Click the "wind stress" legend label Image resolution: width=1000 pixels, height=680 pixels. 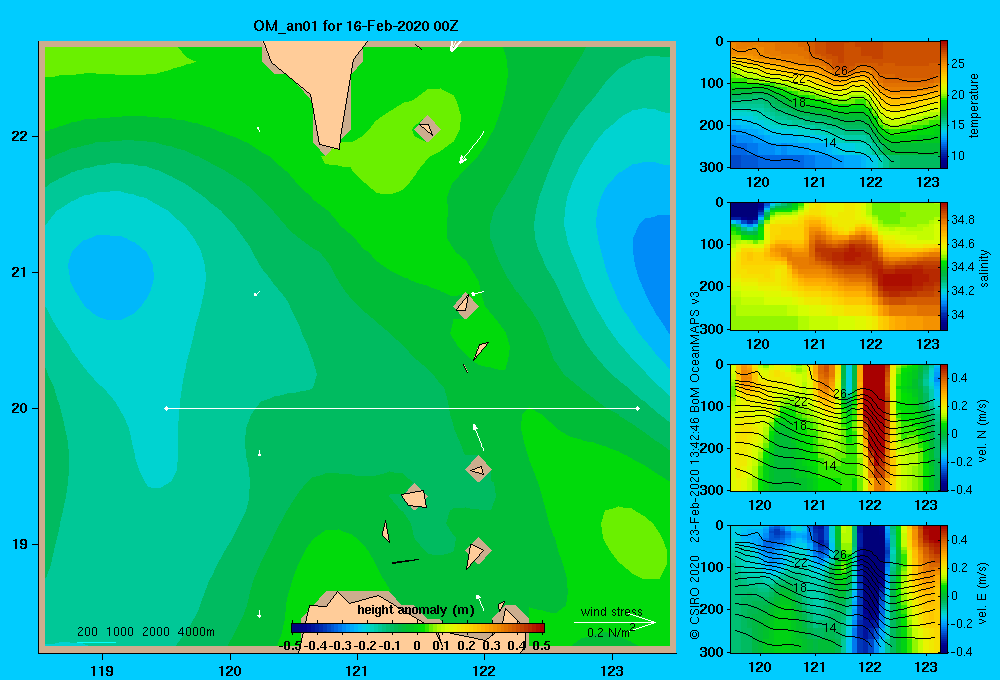pos(612,611)
